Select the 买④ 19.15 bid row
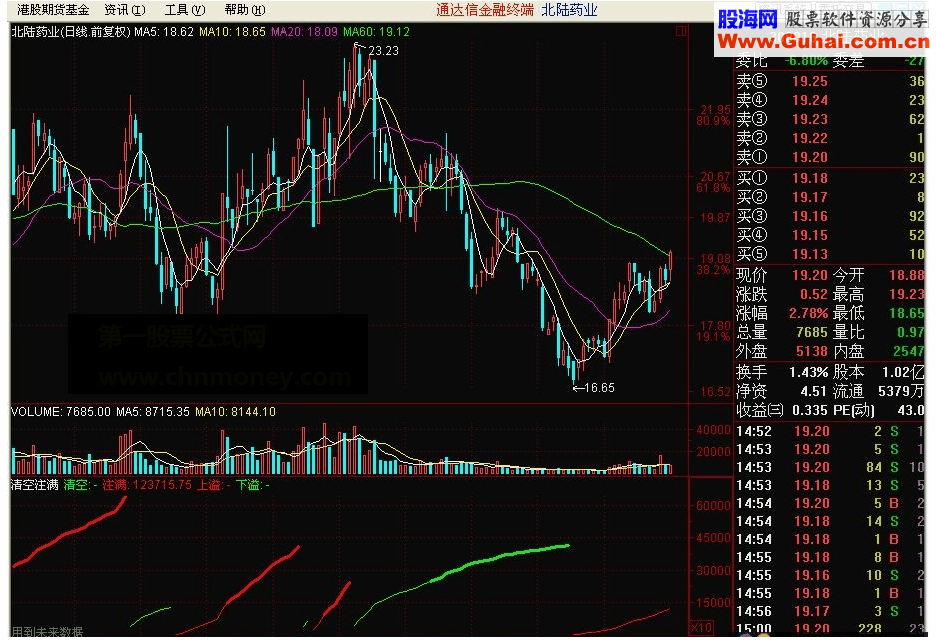 click(x=830, y=235)
